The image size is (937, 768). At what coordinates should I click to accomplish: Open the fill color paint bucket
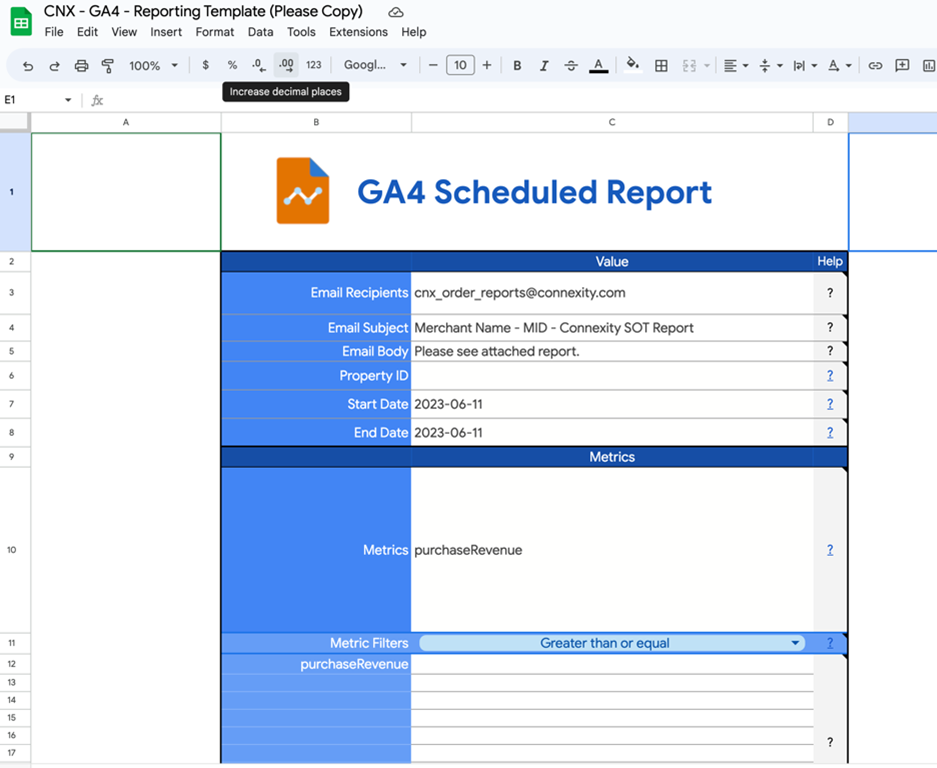[632, 65]
